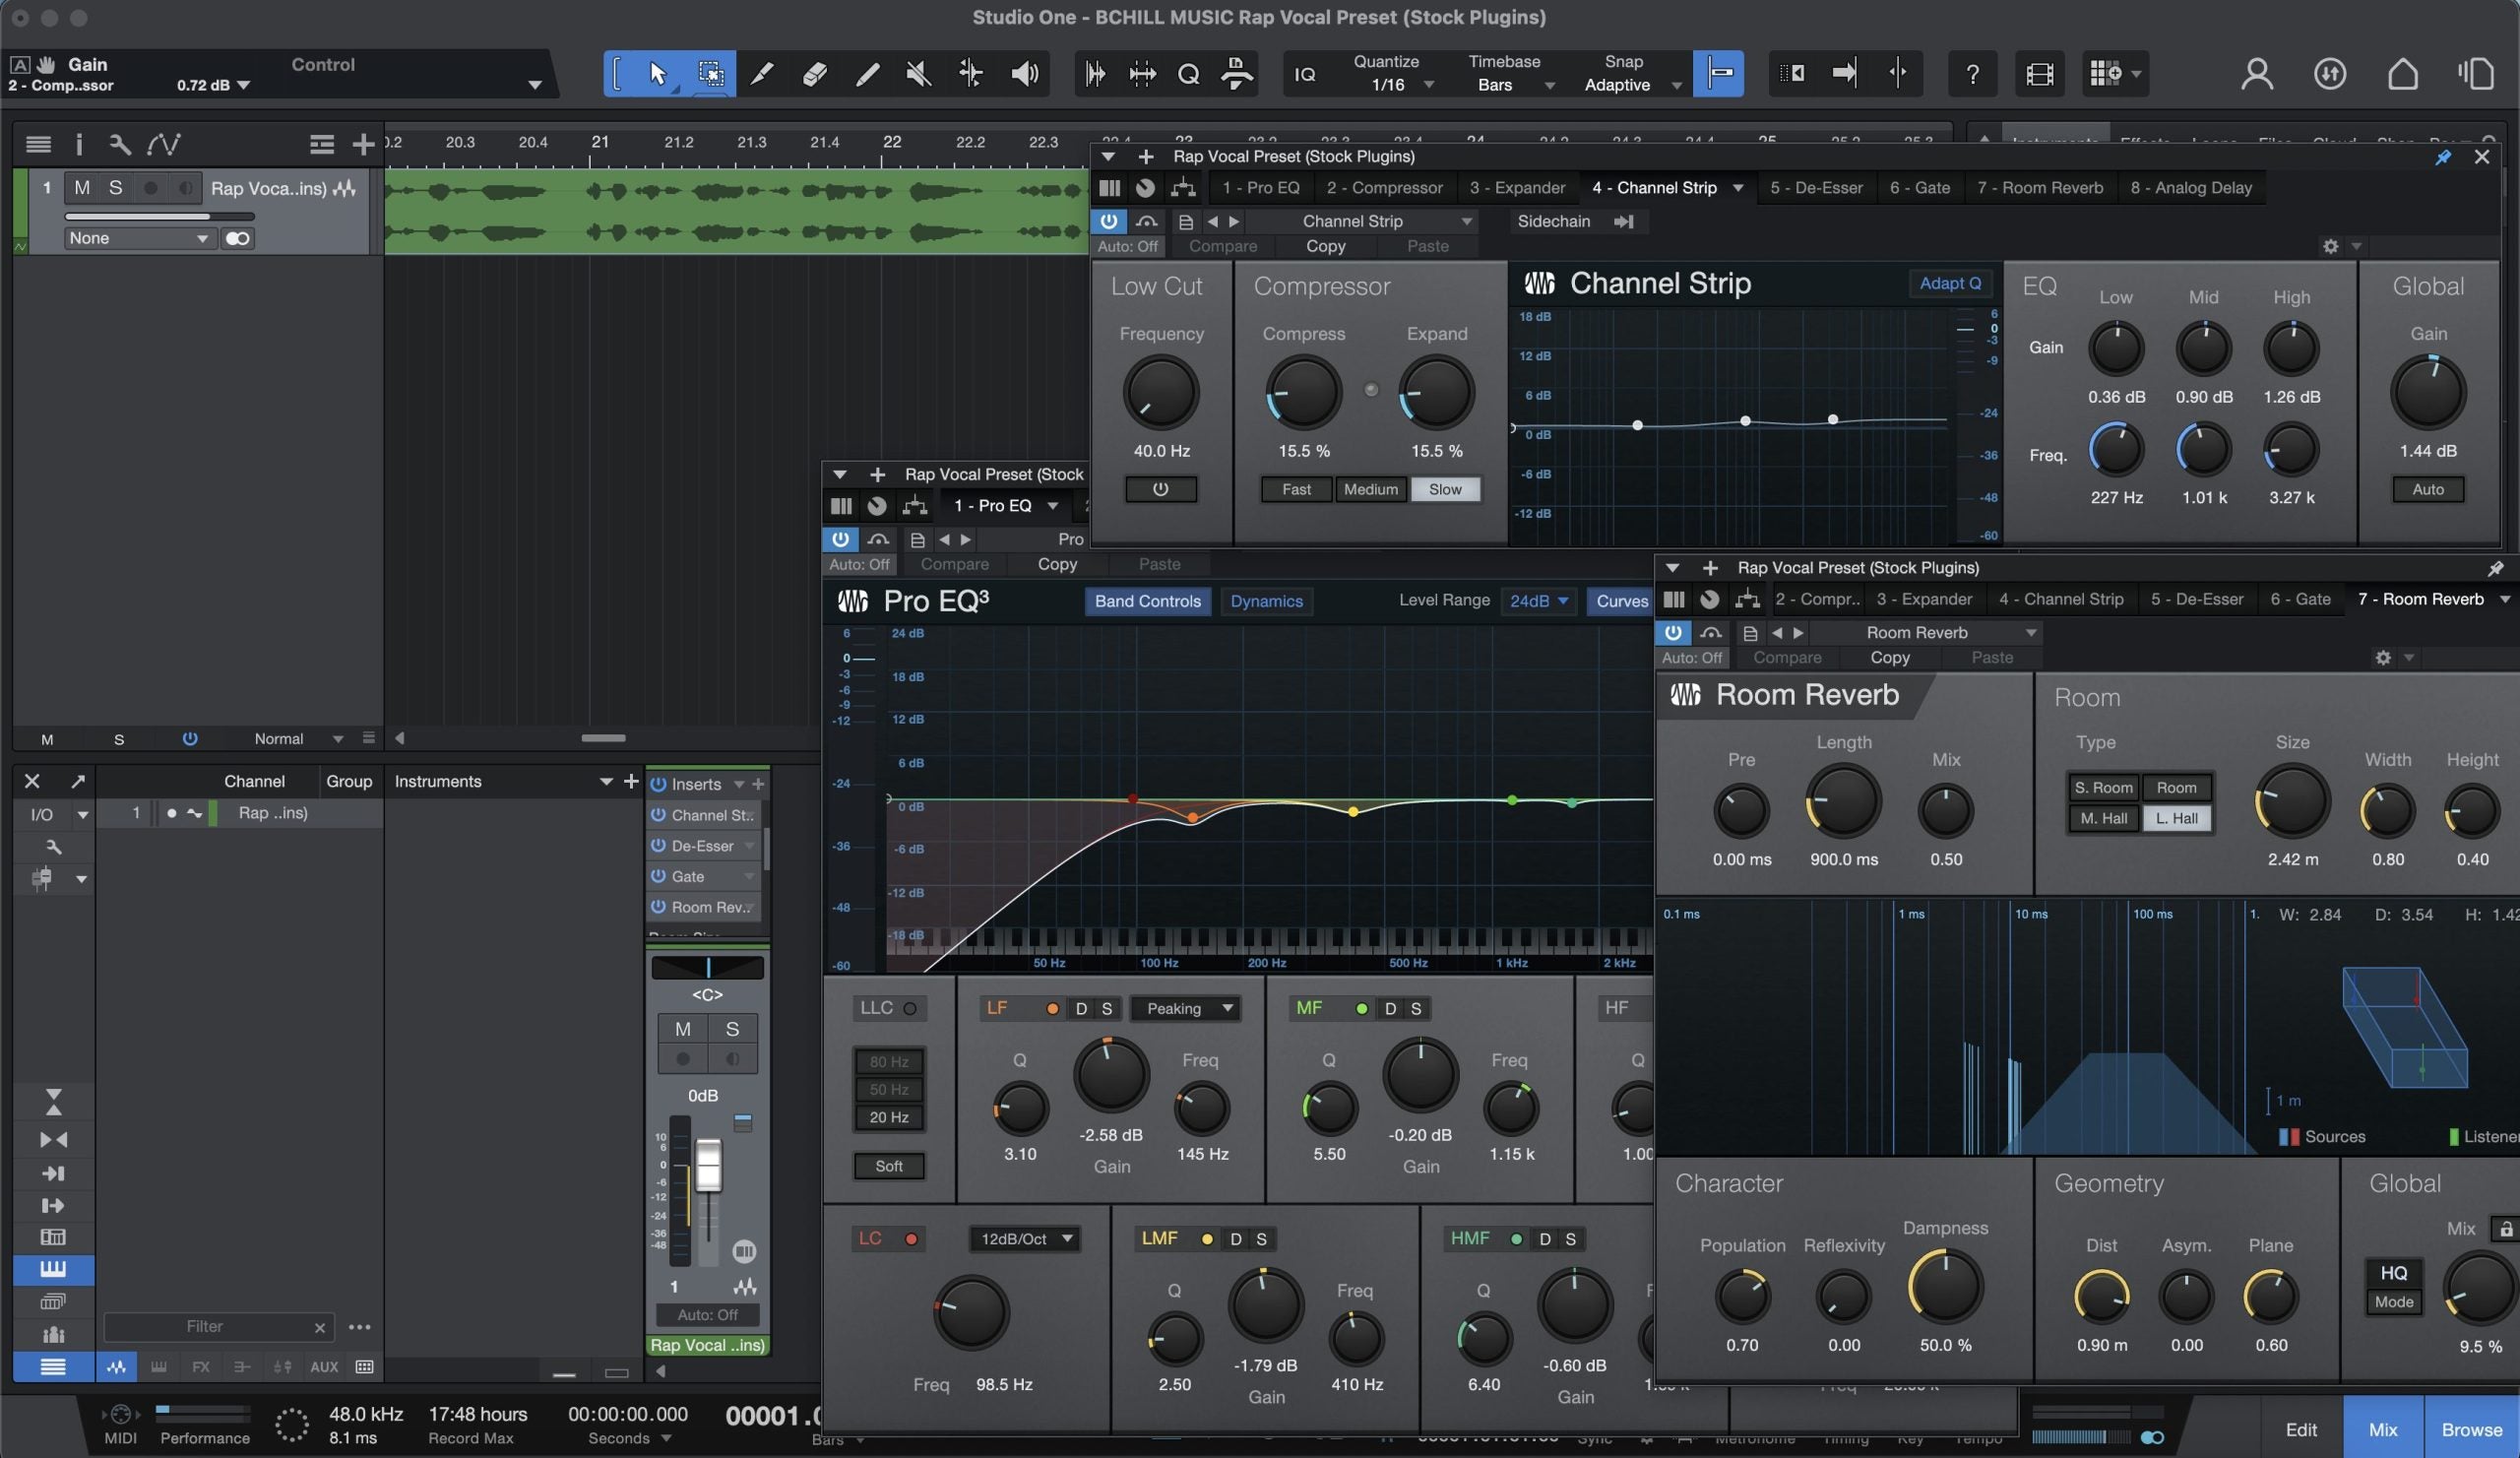Open the LF band Peaking type dropdown
2520x1458 pixels.
pos(1187,1008)
